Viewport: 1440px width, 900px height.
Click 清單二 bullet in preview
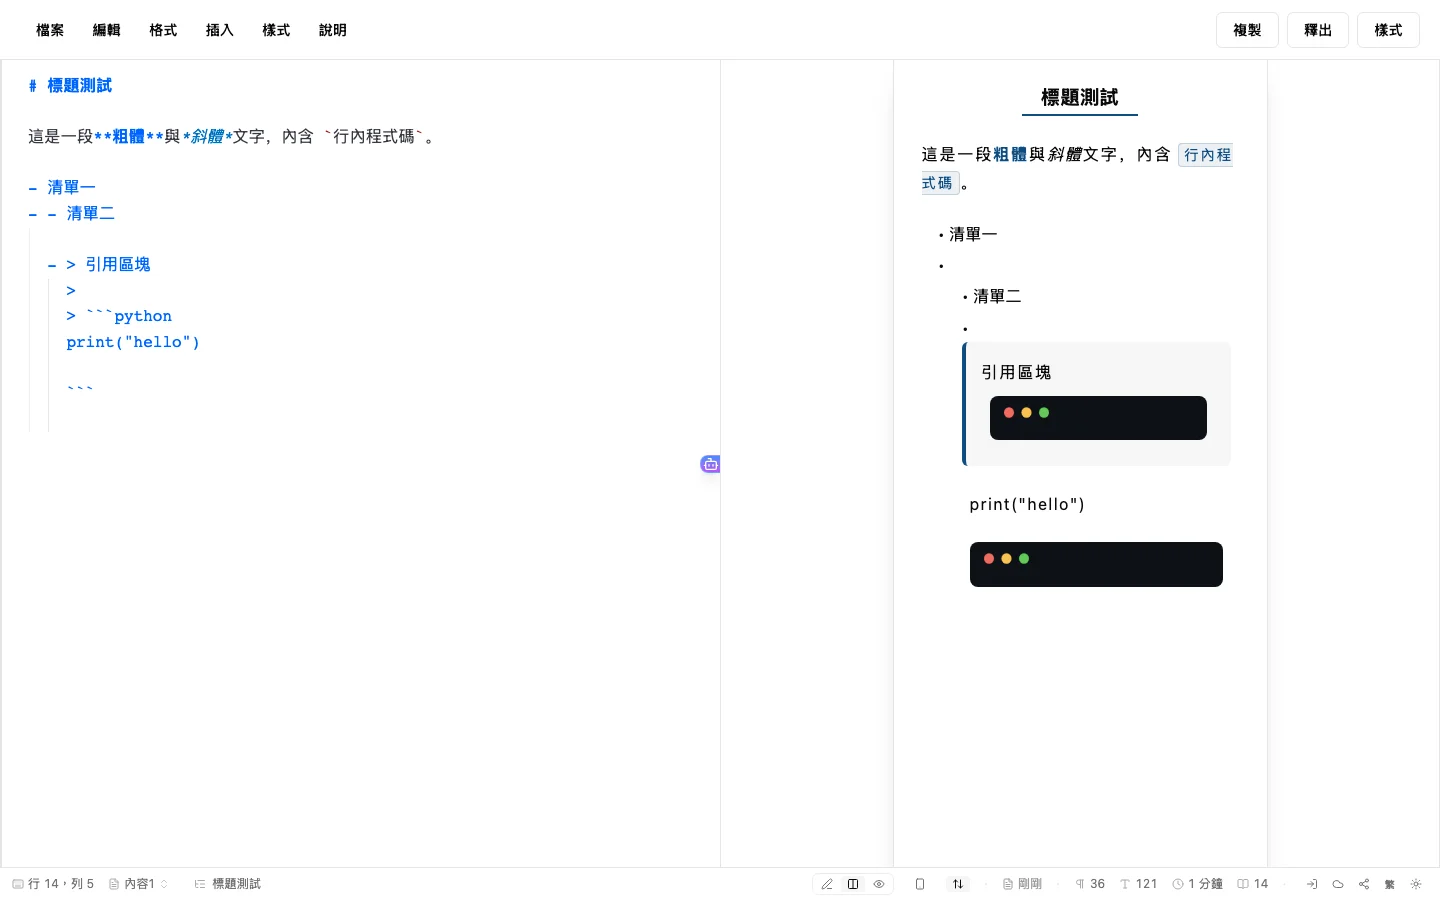997,296
